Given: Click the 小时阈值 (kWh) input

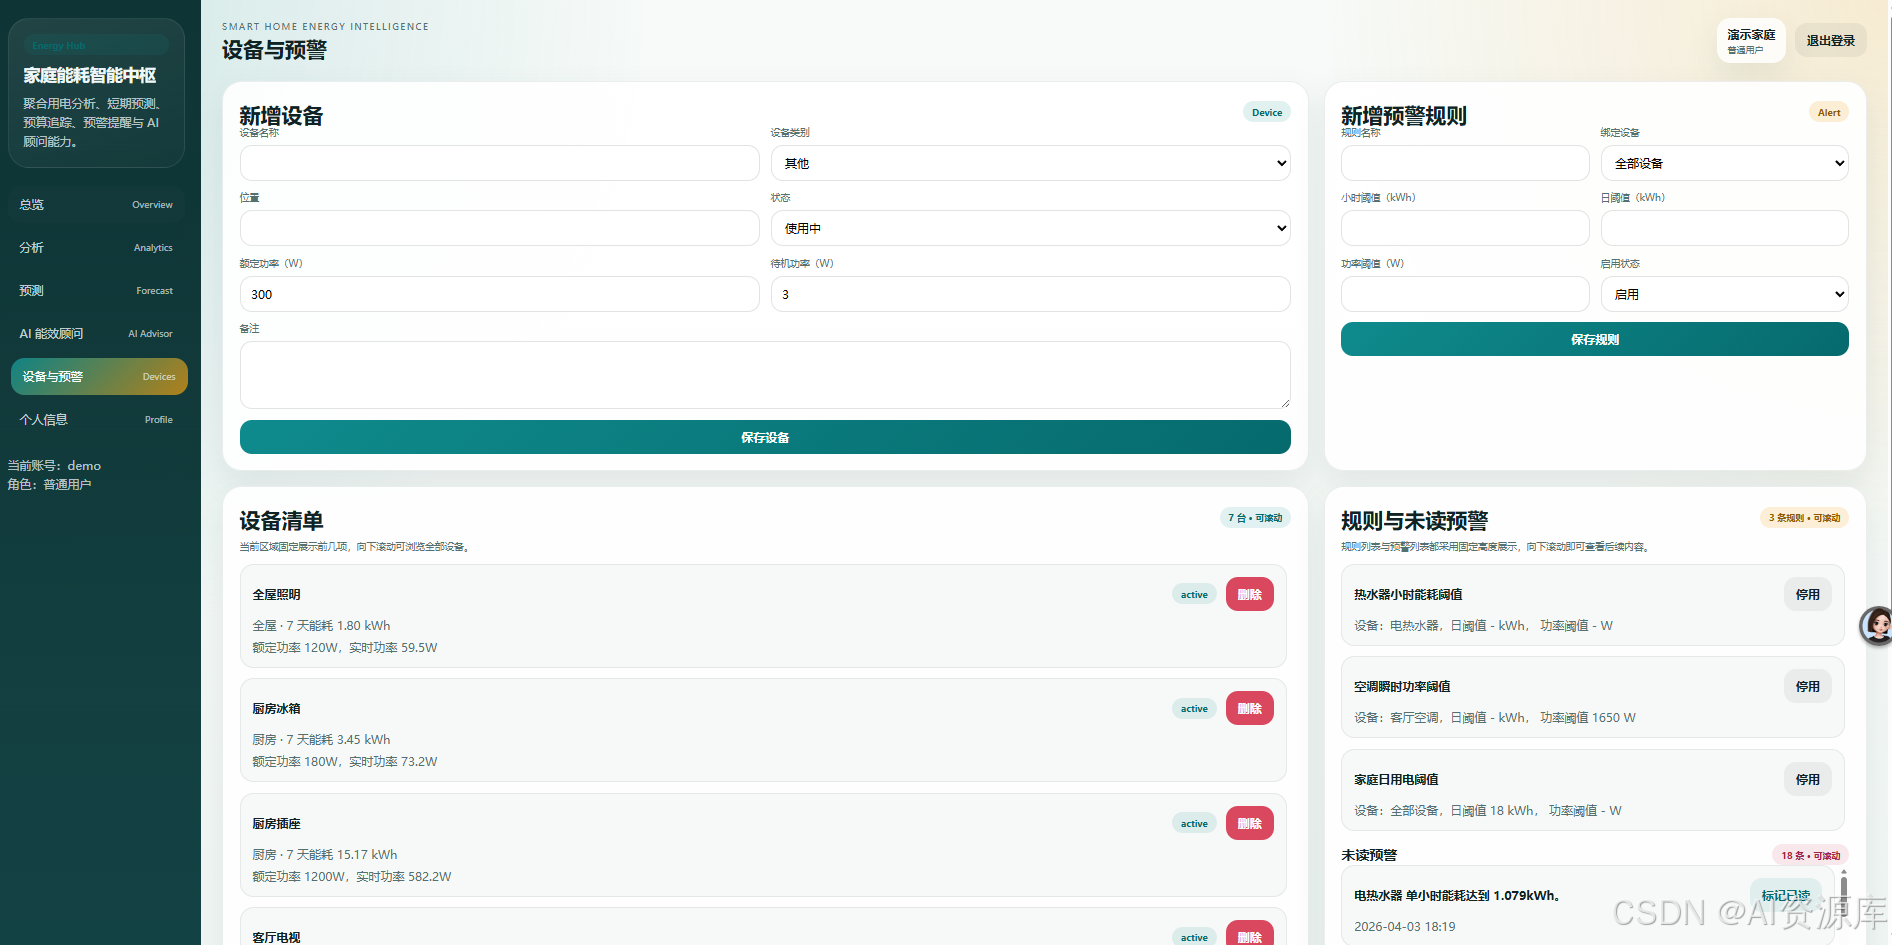Looking at the screenshot, I should coord(1465,228).
